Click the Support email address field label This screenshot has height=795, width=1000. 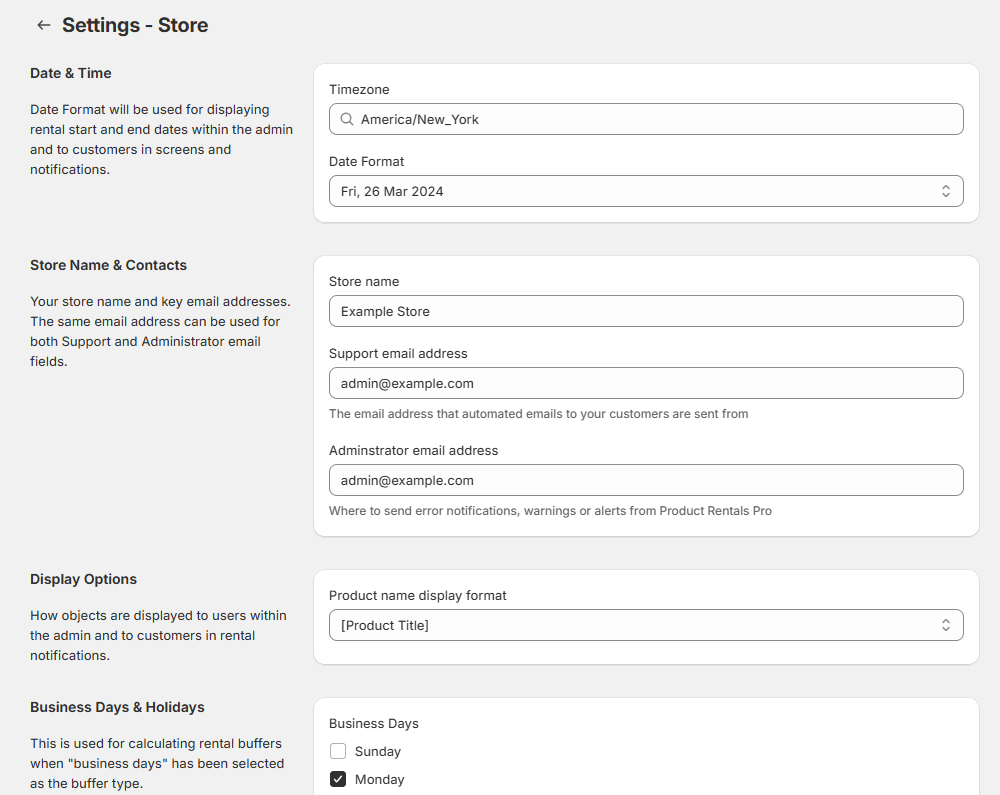point(398,353)
